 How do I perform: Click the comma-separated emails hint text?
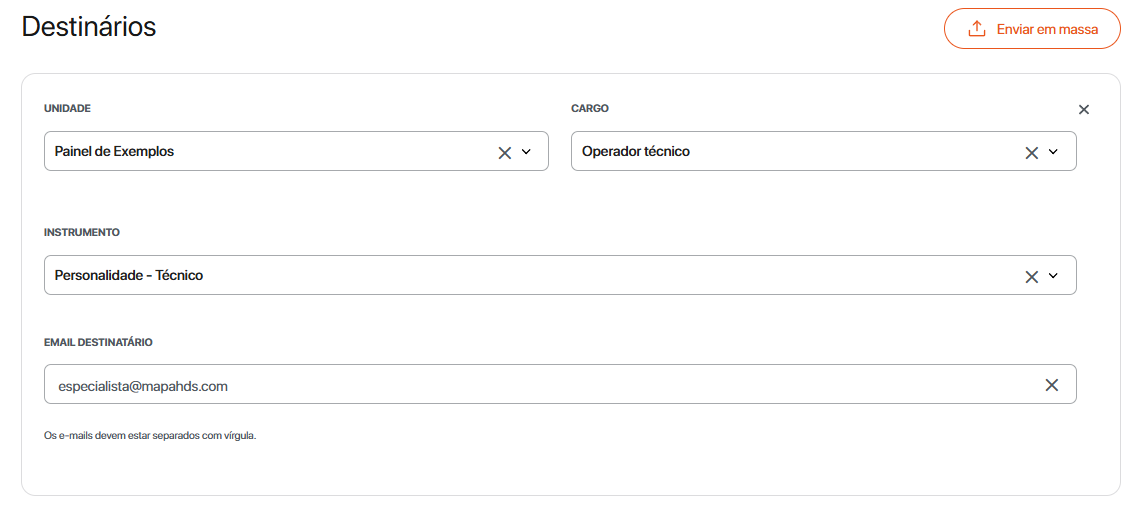(x=150, y=436)
